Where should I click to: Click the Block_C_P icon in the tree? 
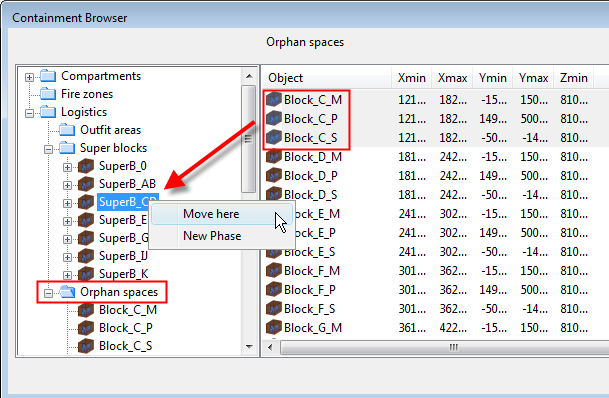[x=86, y=328]
